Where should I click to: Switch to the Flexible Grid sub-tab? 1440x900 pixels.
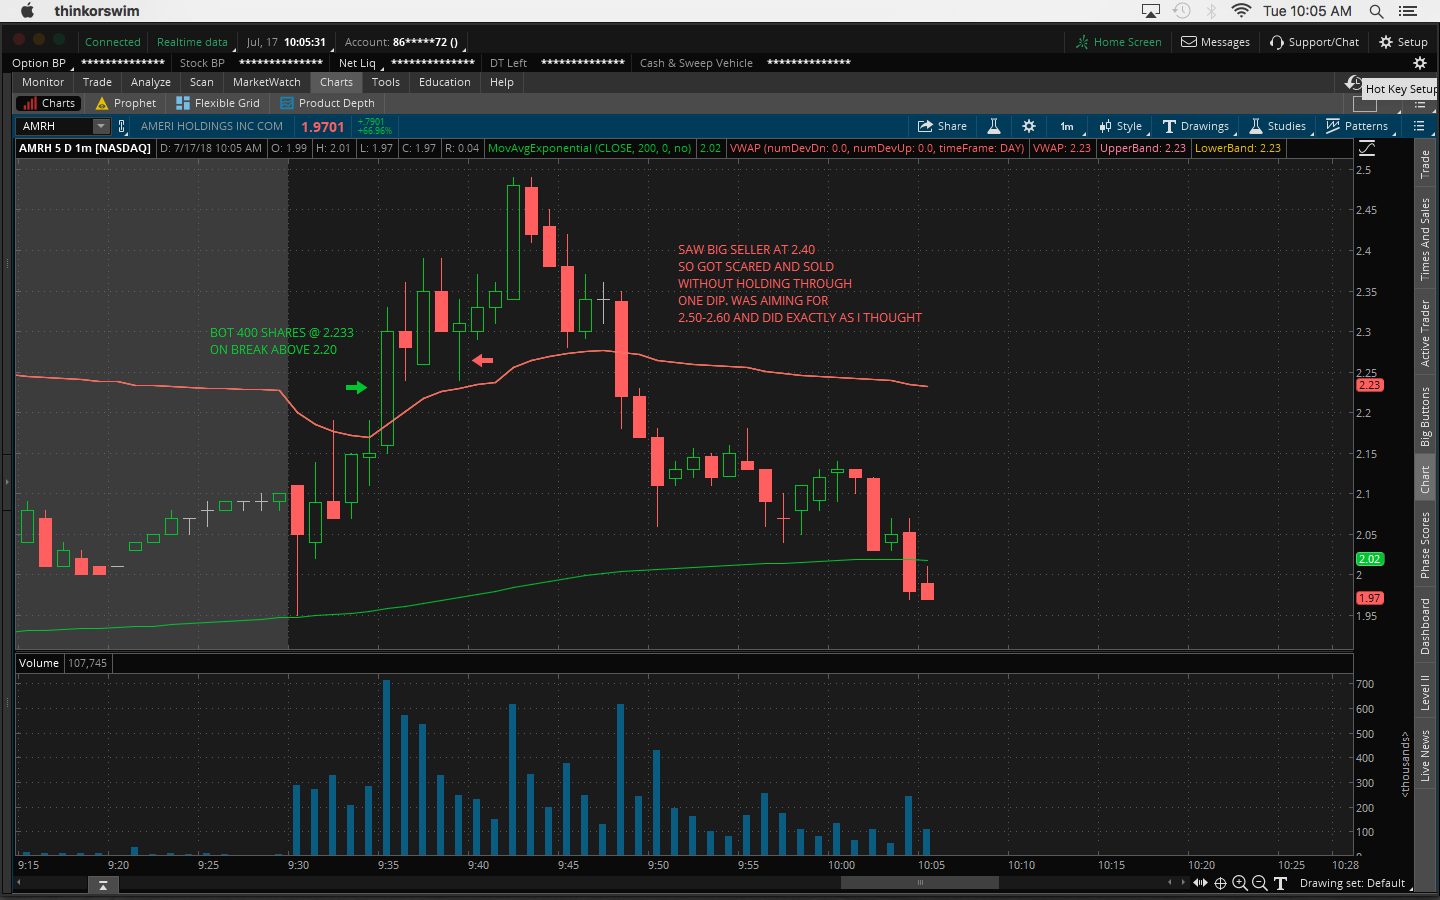point(218,103)
